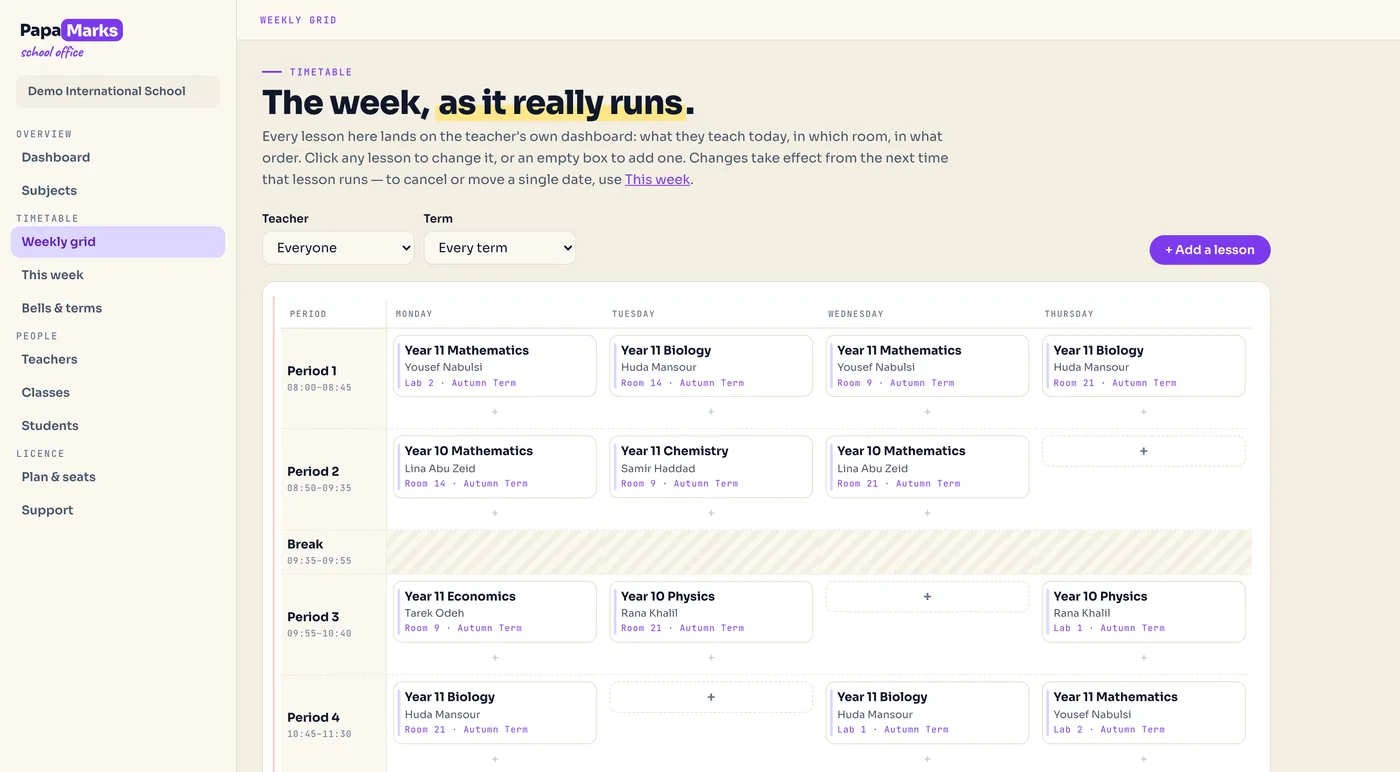Open Monday Period 4 Year 11 Biology lesson

(495, 713)
